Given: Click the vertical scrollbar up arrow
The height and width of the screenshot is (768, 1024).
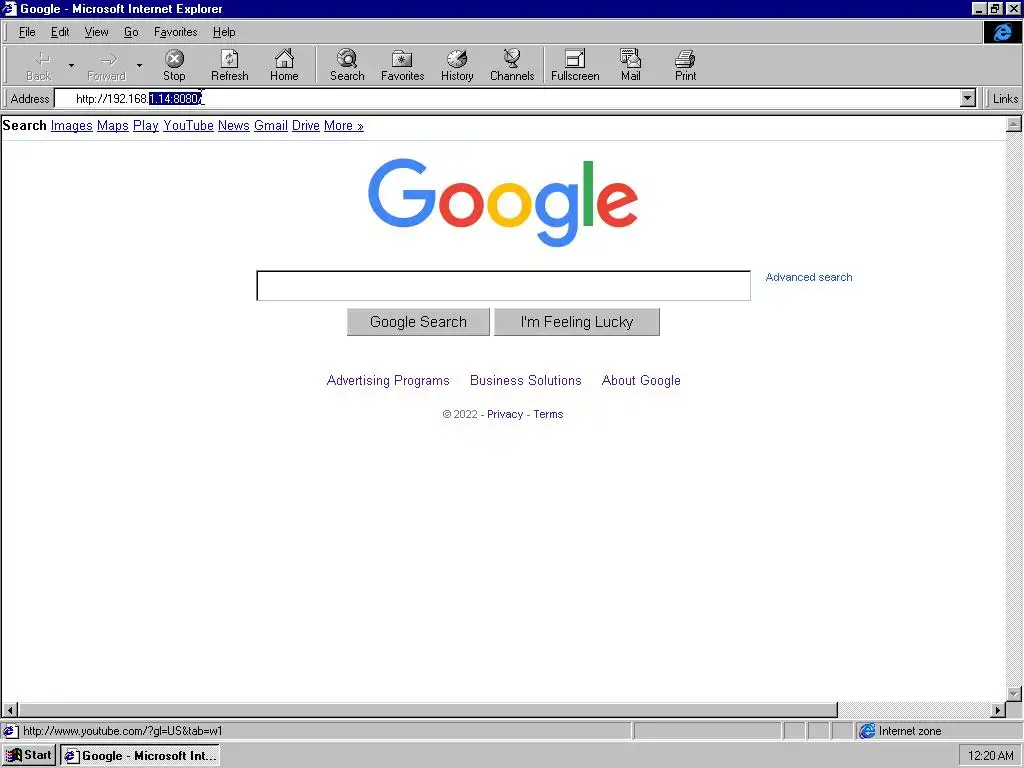Looking at the screenshot, I should point(1014,124).
